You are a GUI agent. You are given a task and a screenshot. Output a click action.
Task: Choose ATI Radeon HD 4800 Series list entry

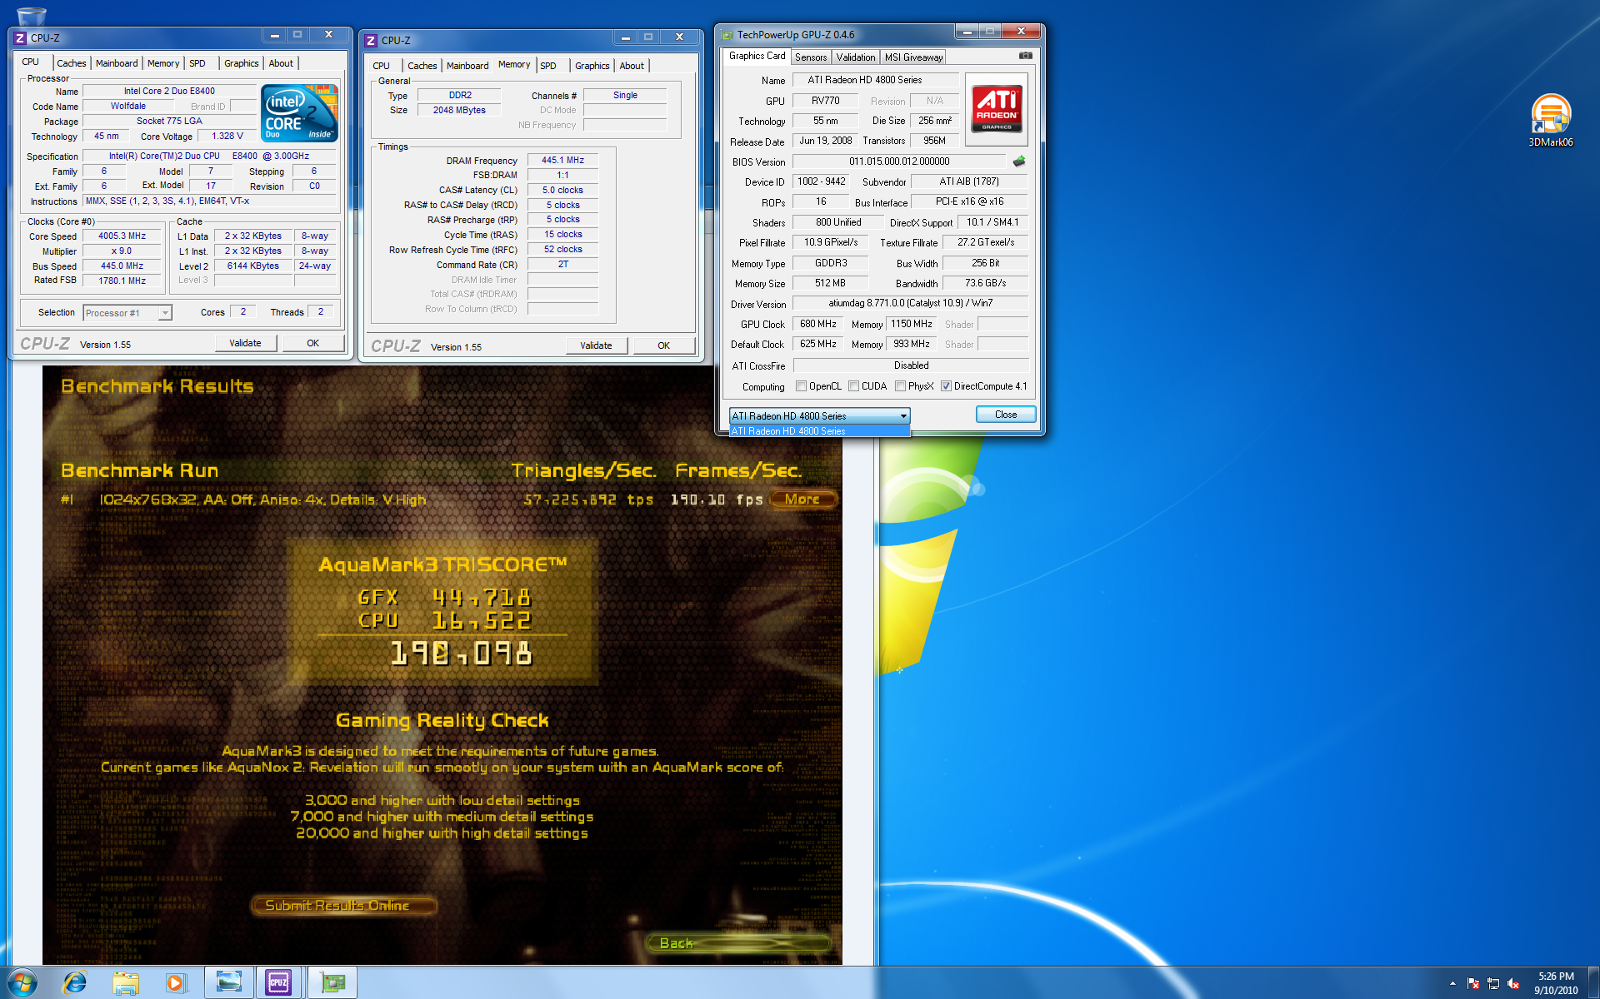[x=819, y=431]
